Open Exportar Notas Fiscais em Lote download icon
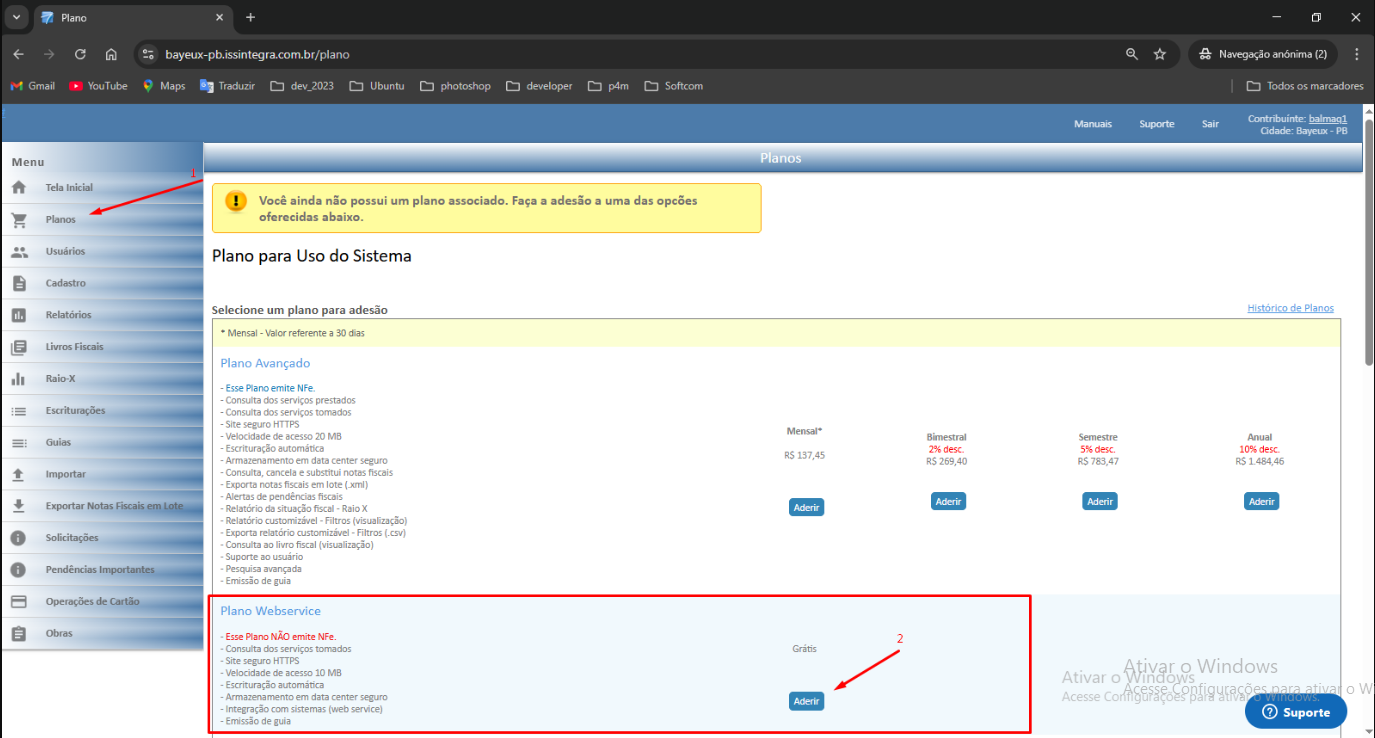The height and width of the screenshot is (738, 1375). click(18, 505)
